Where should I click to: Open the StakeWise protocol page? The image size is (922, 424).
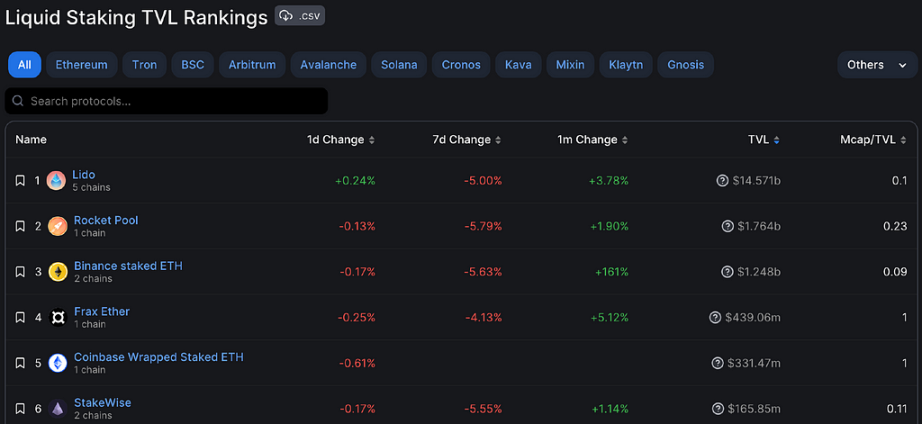tap(102, 403)
